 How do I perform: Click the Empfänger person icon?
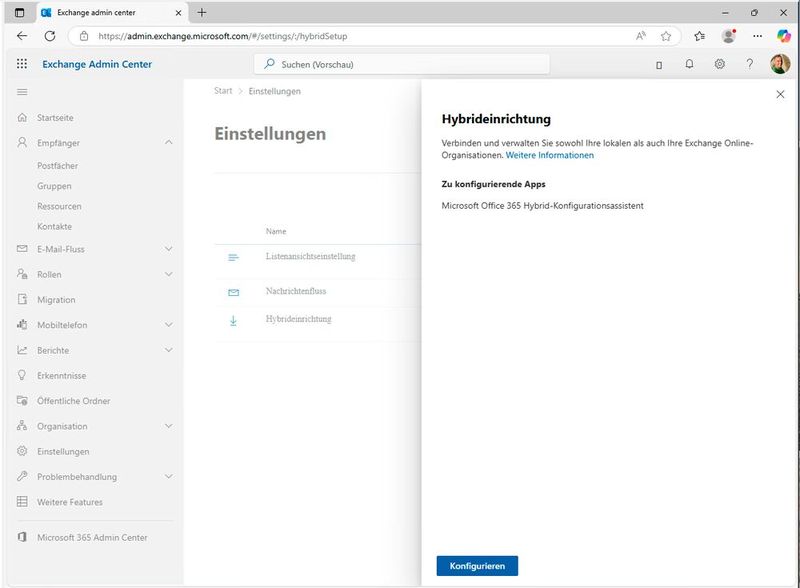pos(22,142)
